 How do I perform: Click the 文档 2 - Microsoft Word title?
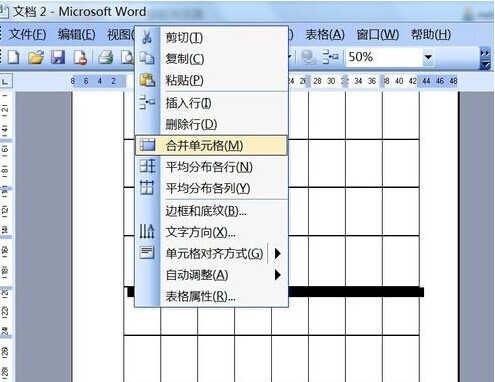(x=79, y=12)
